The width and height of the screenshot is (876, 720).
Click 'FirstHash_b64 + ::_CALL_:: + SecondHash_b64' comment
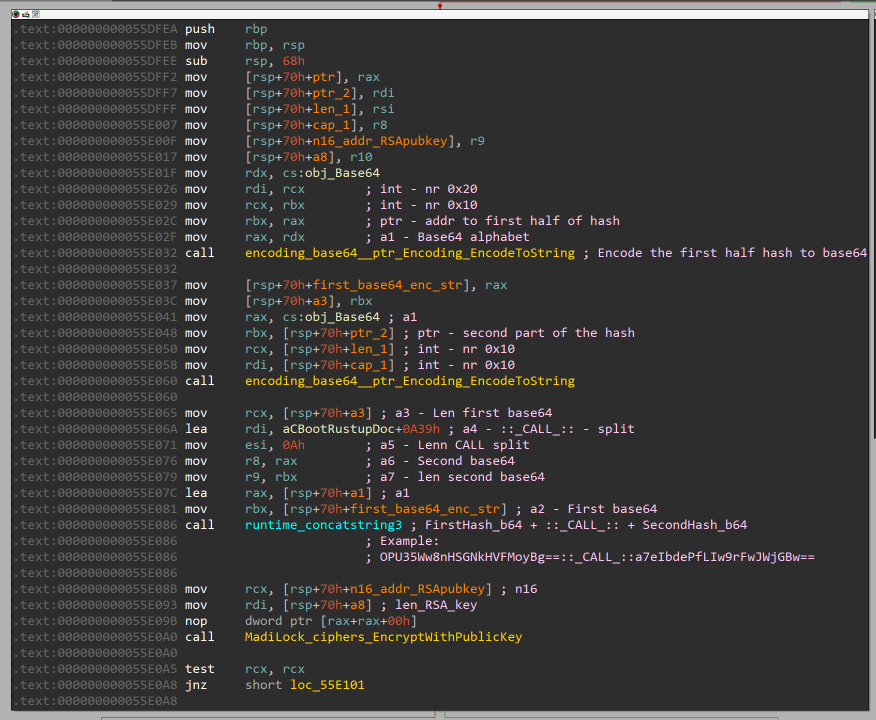585,525
